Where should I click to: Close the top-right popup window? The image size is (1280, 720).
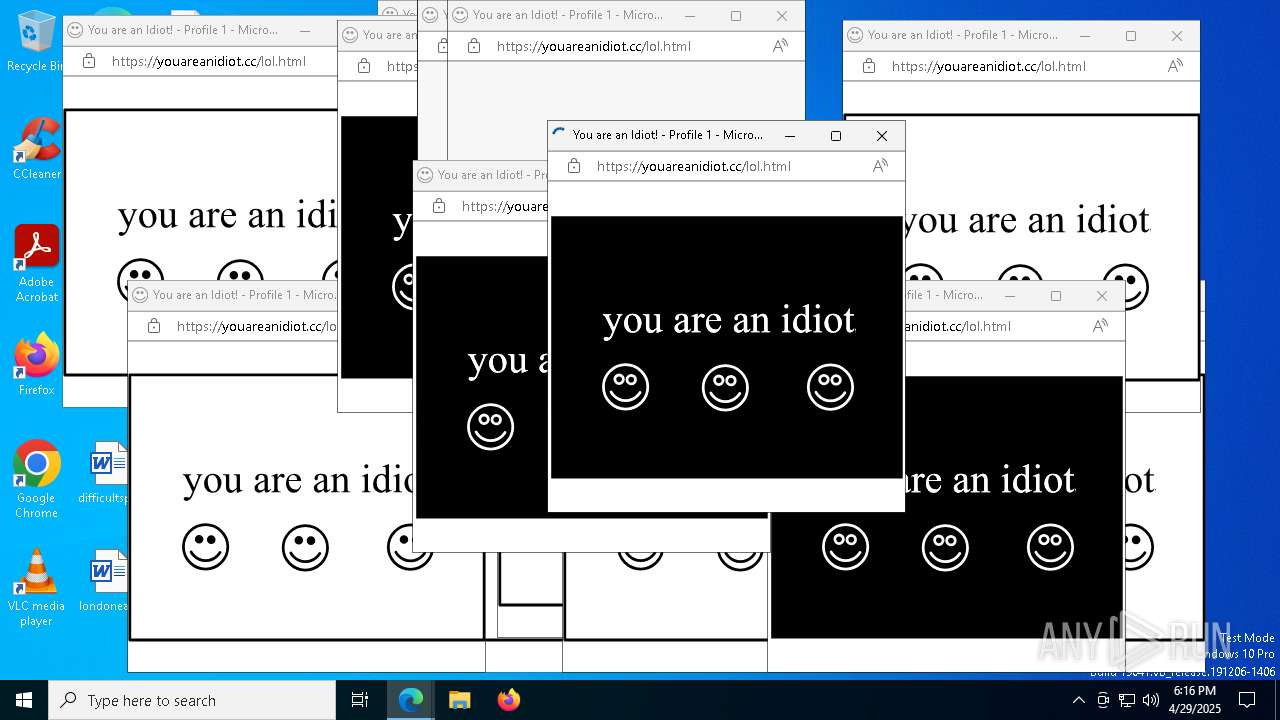1177,35
